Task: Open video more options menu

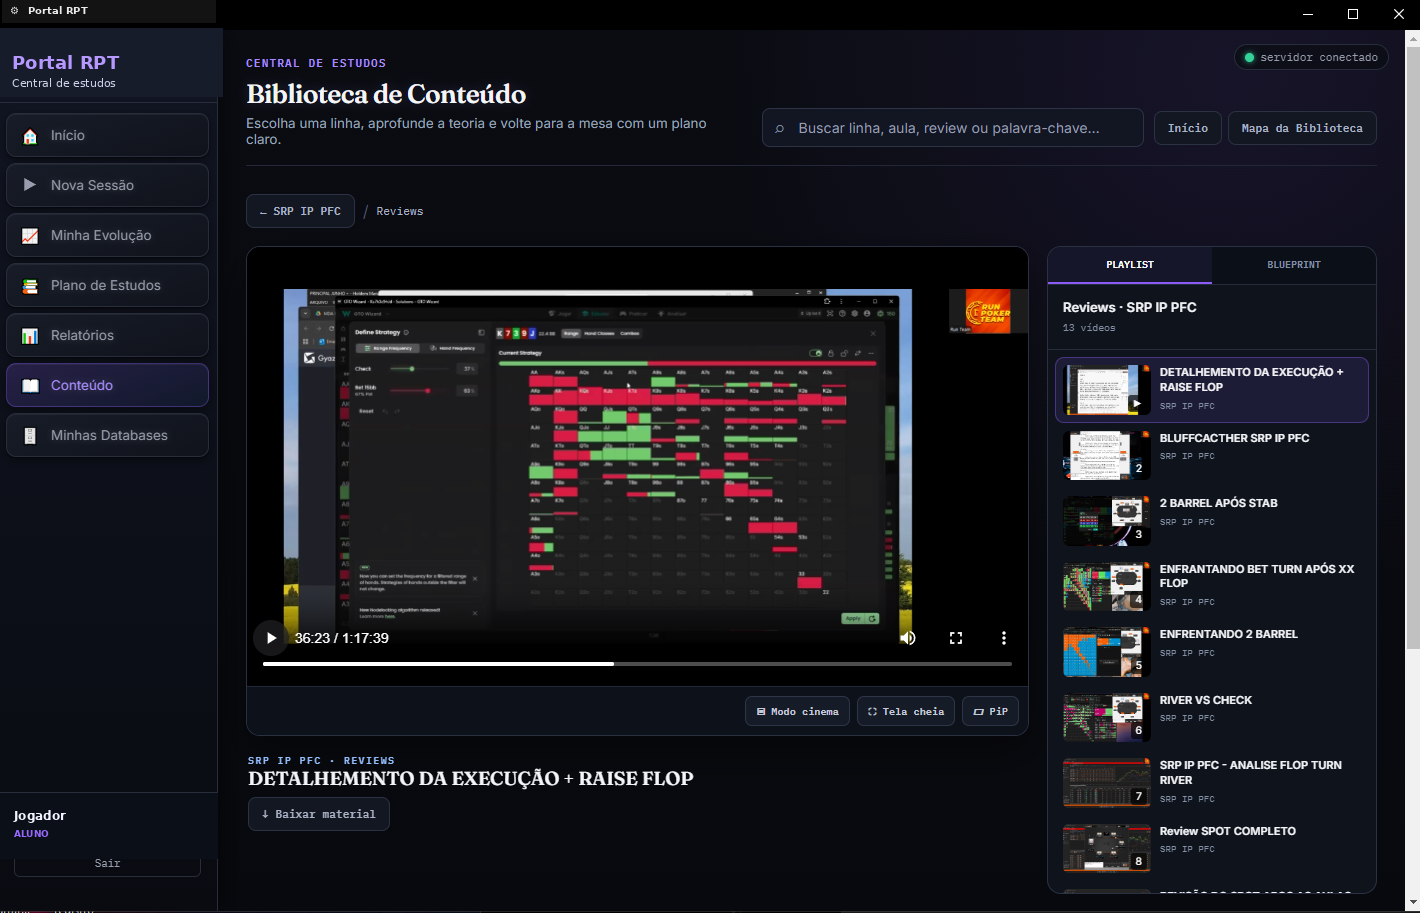Action: [x=1004, y=638]
